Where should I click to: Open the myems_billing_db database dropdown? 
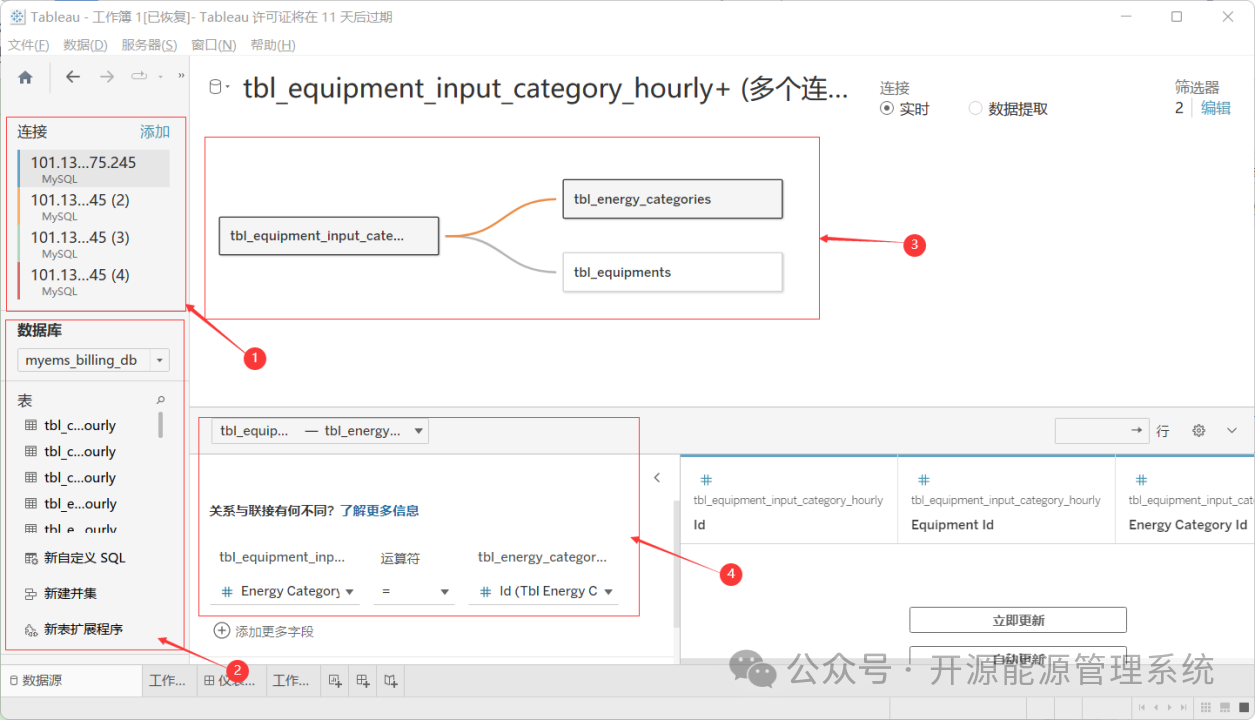pyautogui.click(x=93, y=360)
